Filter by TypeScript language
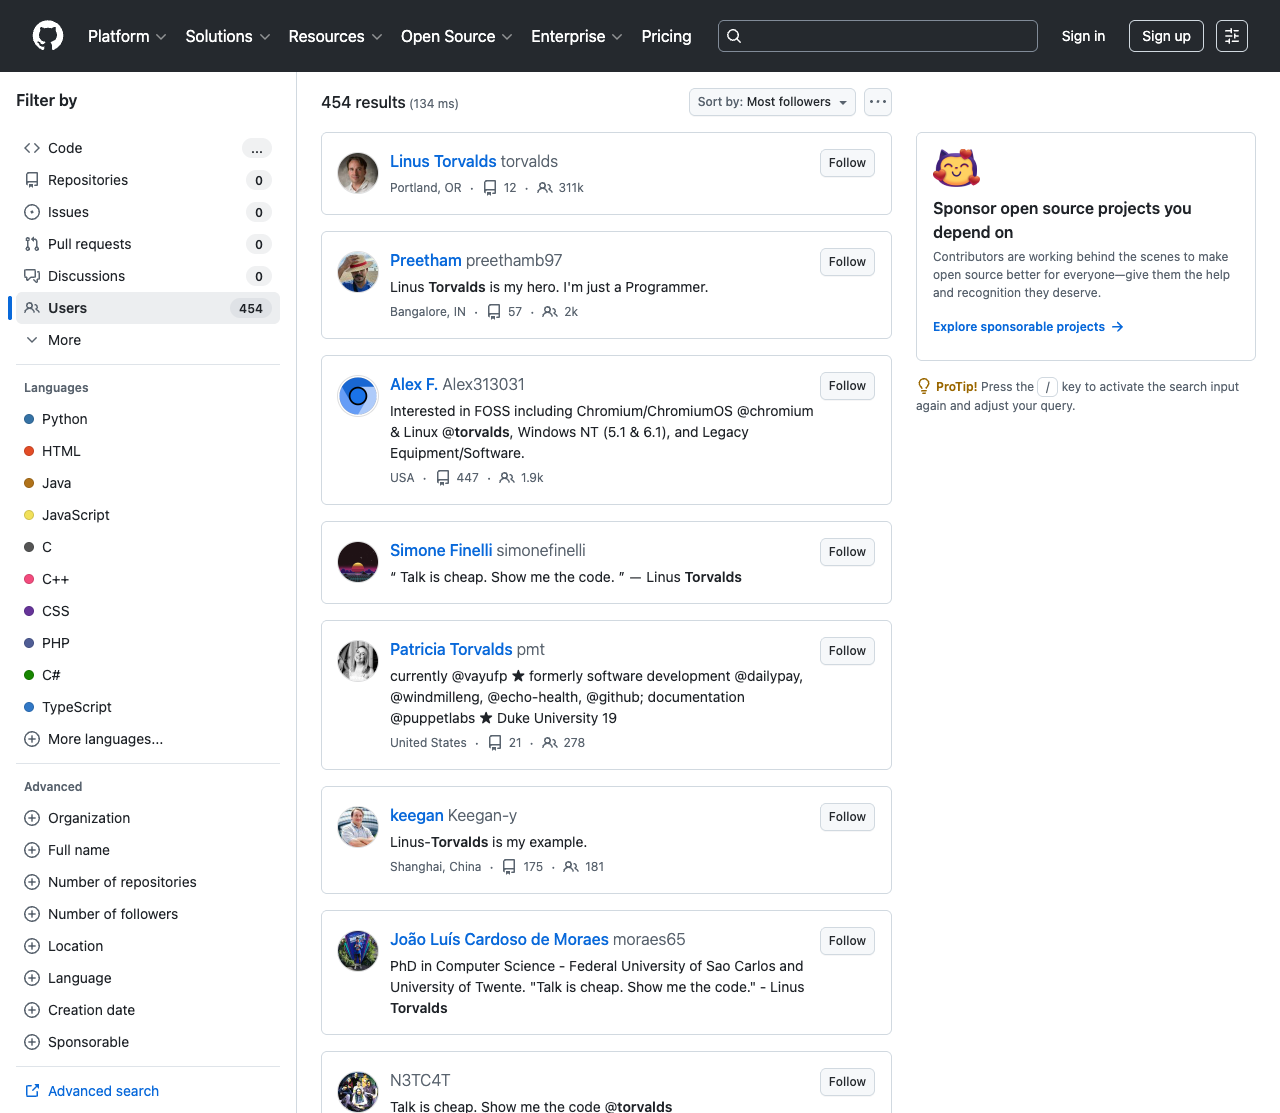Image resolution: width=1280 pixels, height=1113 pixels. (x=148, y=707)
